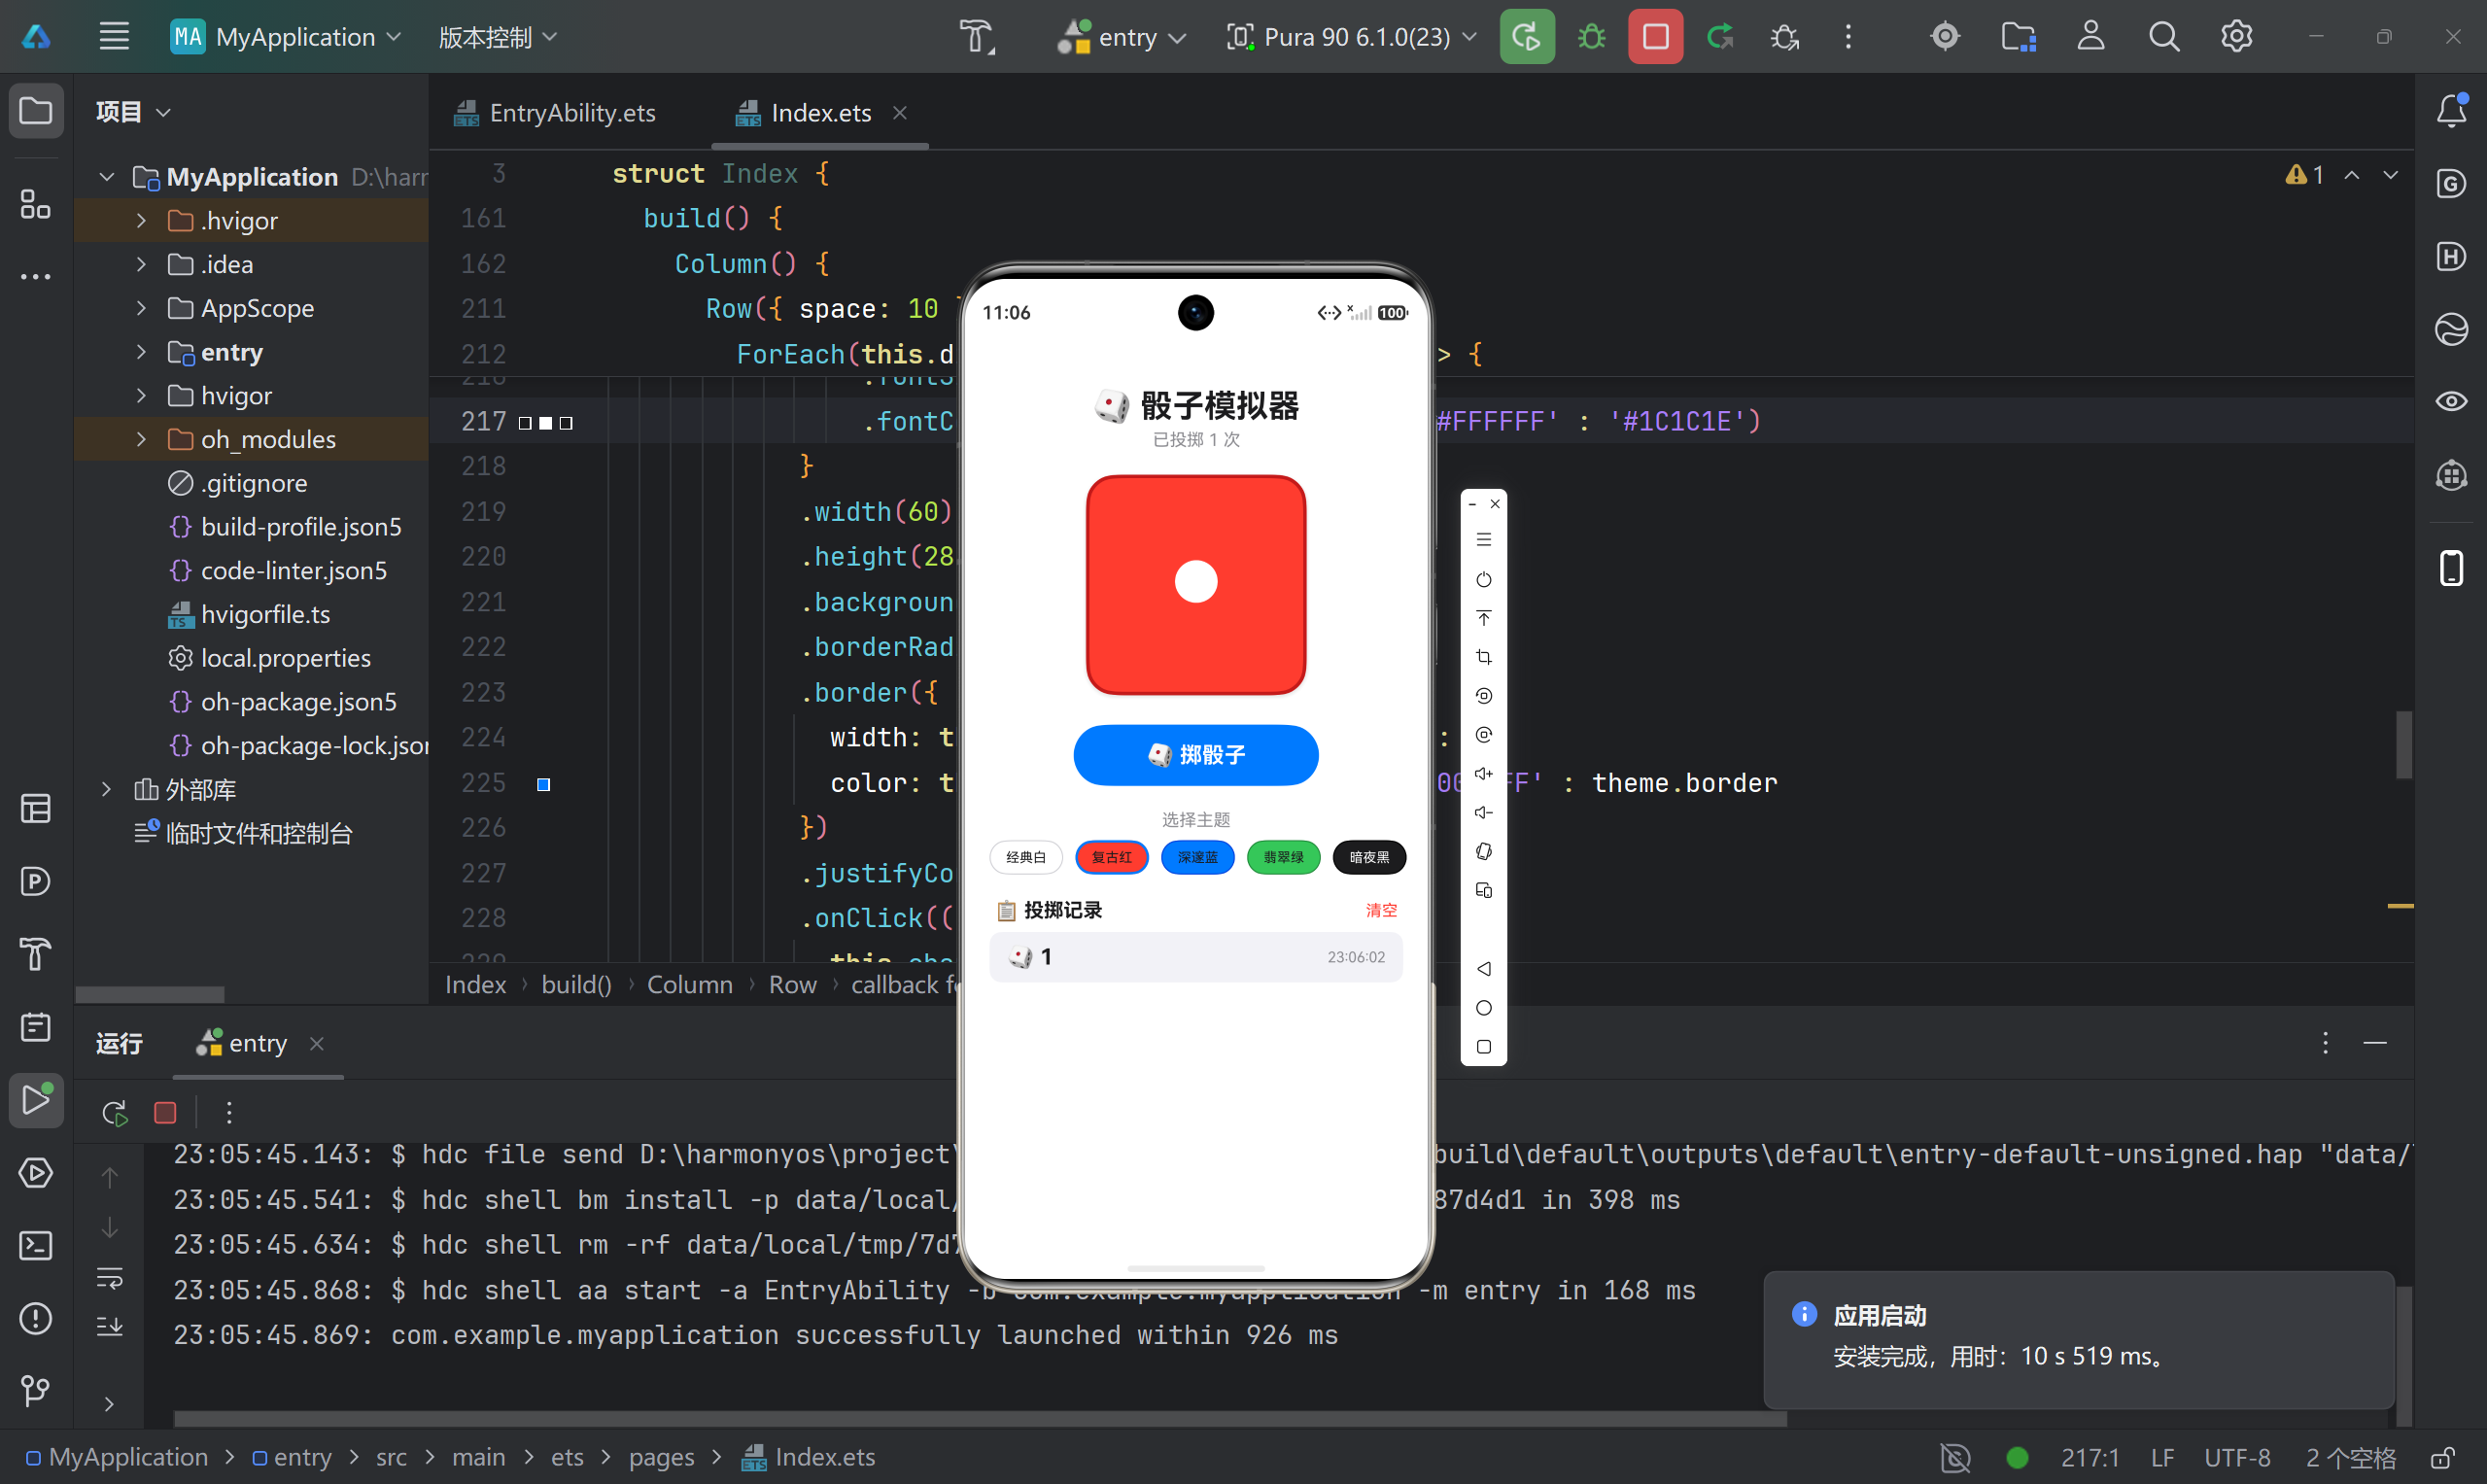Image resolution: width=2487 pixels, height=1484 pixels.
Task: Open the Terminal tool window
Action: point(36,1245)
